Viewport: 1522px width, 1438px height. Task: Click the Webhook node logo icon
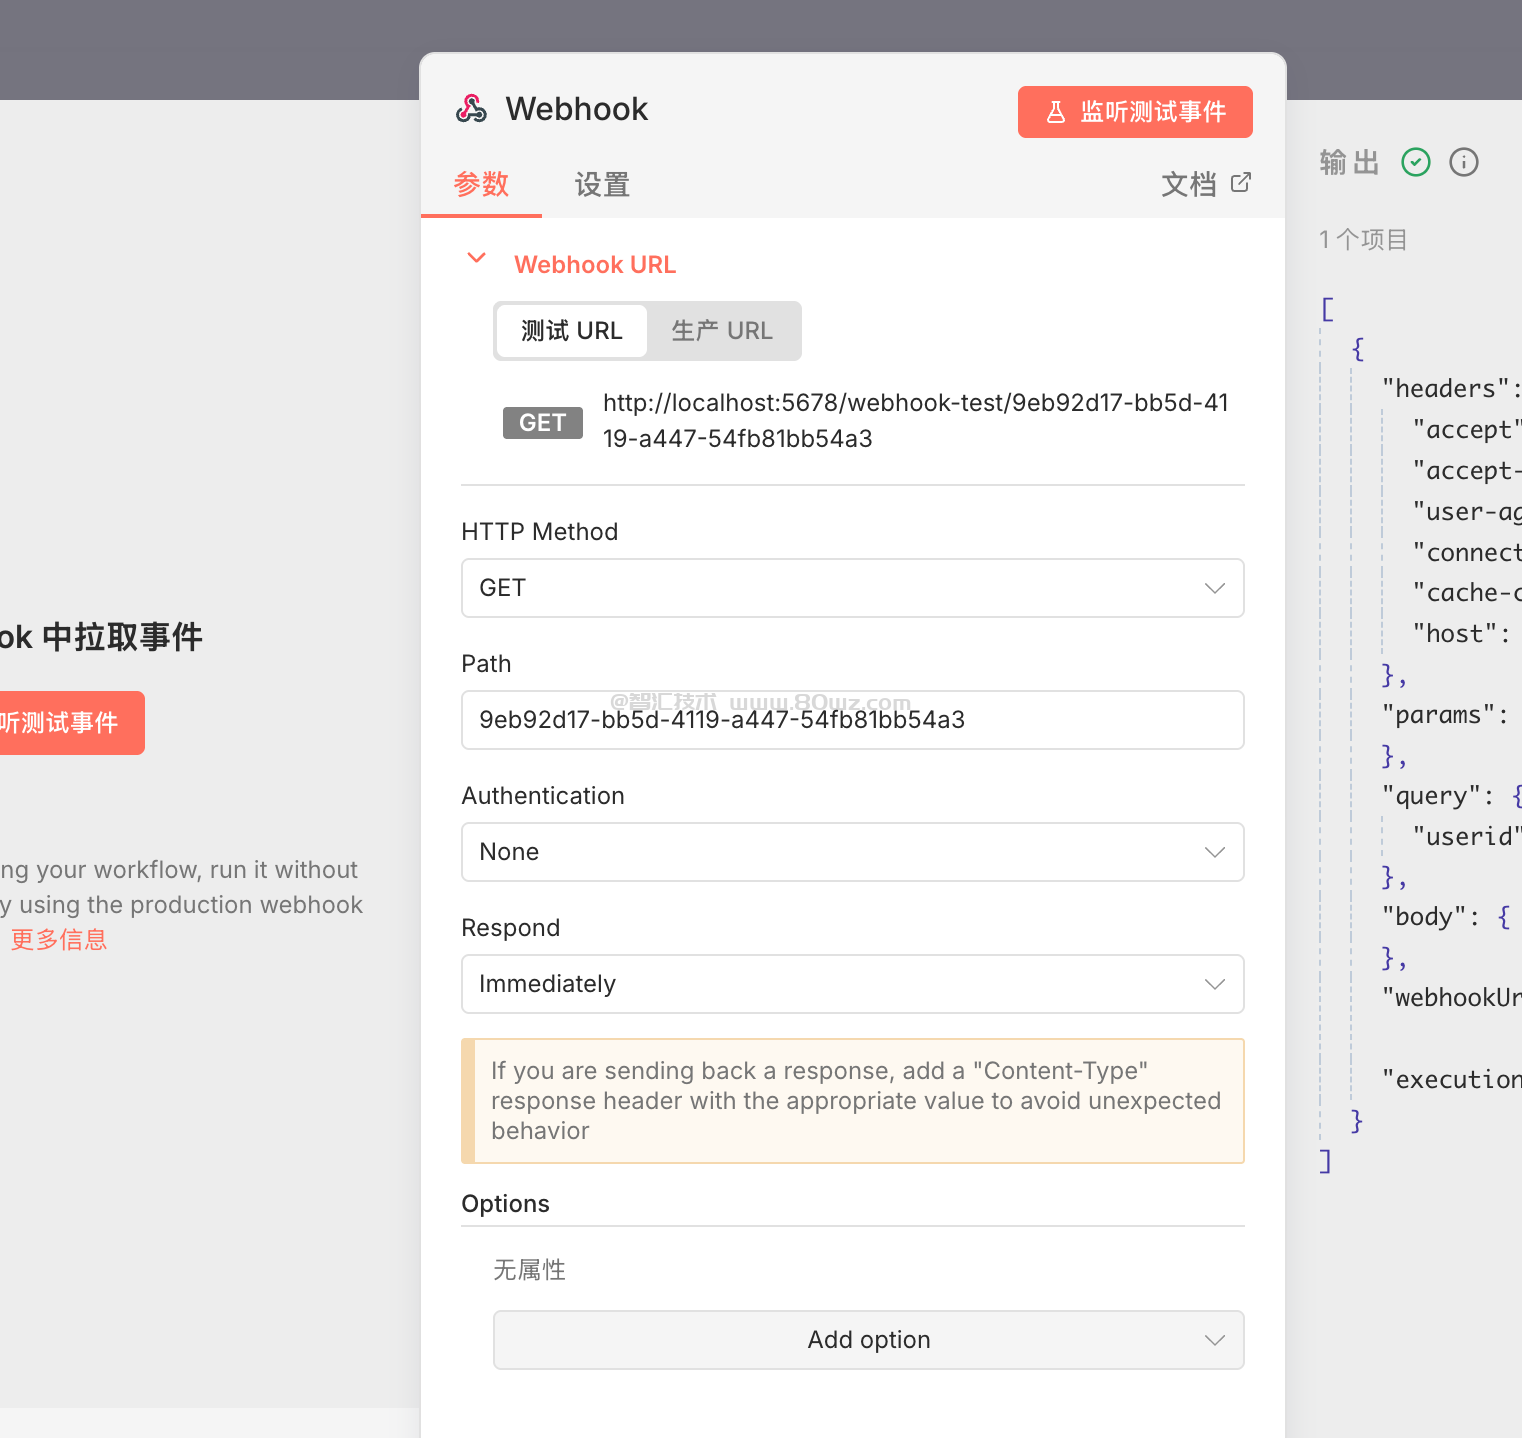click(471, 109)
